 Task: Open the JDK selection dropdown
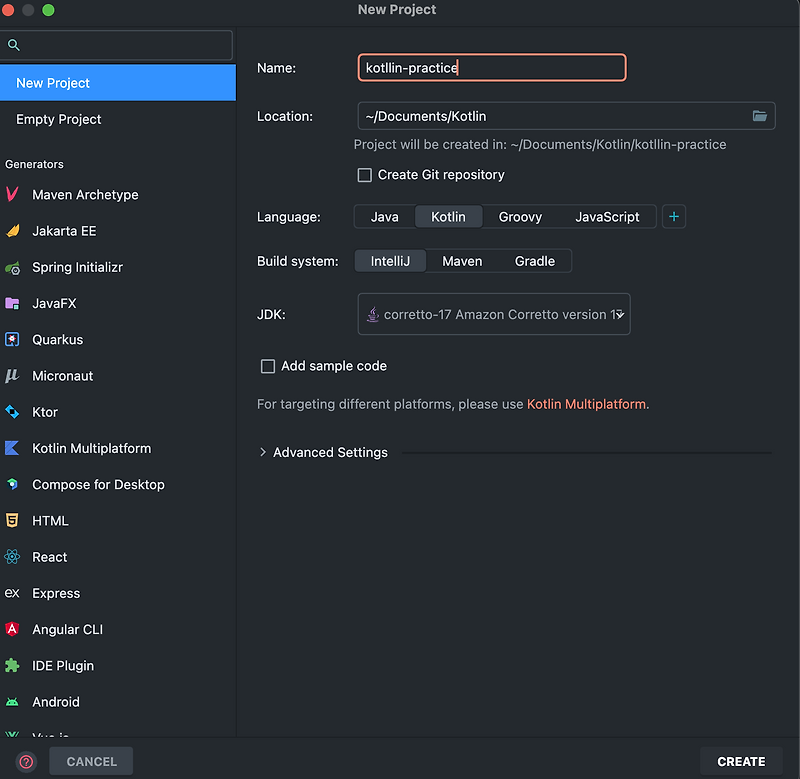(494, 314)
